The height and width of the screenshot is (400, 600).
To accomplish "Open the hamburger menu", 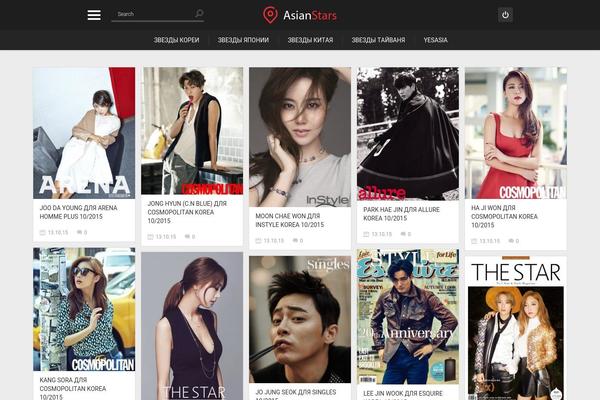I will click(94, 15).
